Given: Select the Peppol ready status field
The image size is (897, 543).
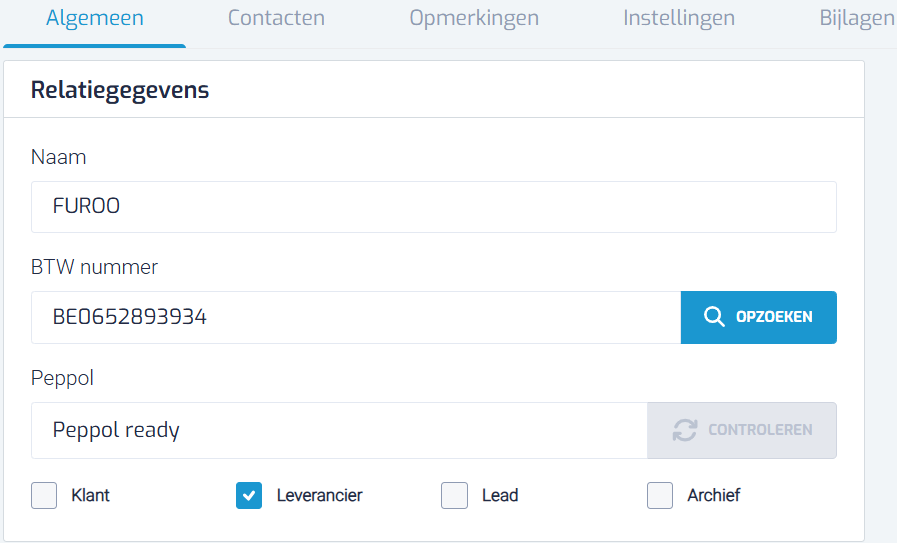Looking at the screenshot, I should [339, 430].
